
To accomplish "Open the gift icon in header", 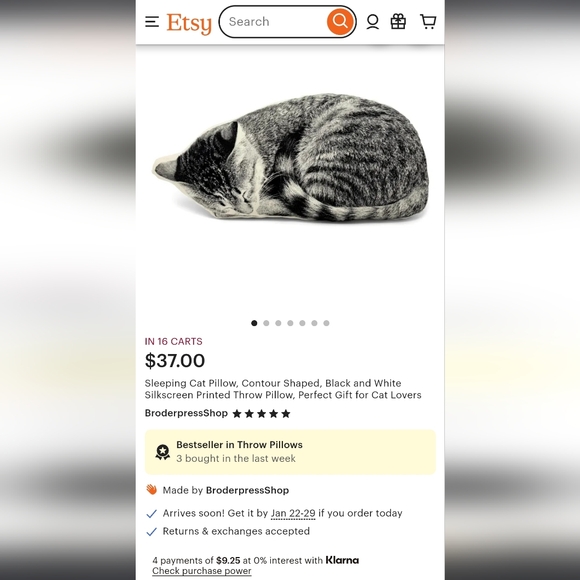I will [x=398, y=21].
